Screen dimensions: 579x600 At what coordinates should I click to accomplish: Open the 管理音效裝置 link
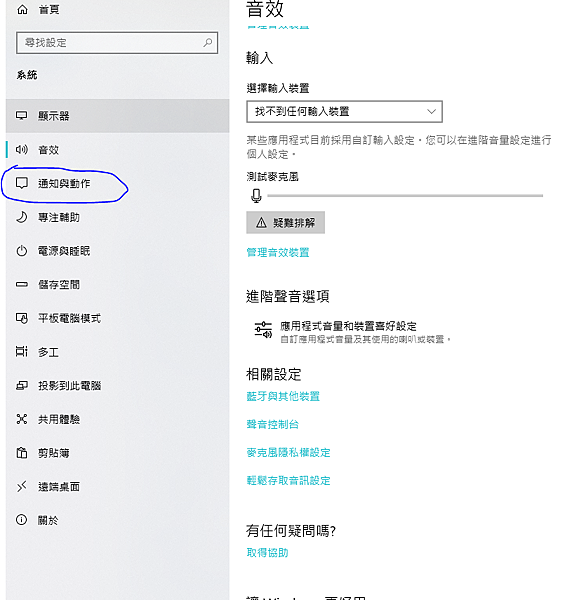[278, 253]
